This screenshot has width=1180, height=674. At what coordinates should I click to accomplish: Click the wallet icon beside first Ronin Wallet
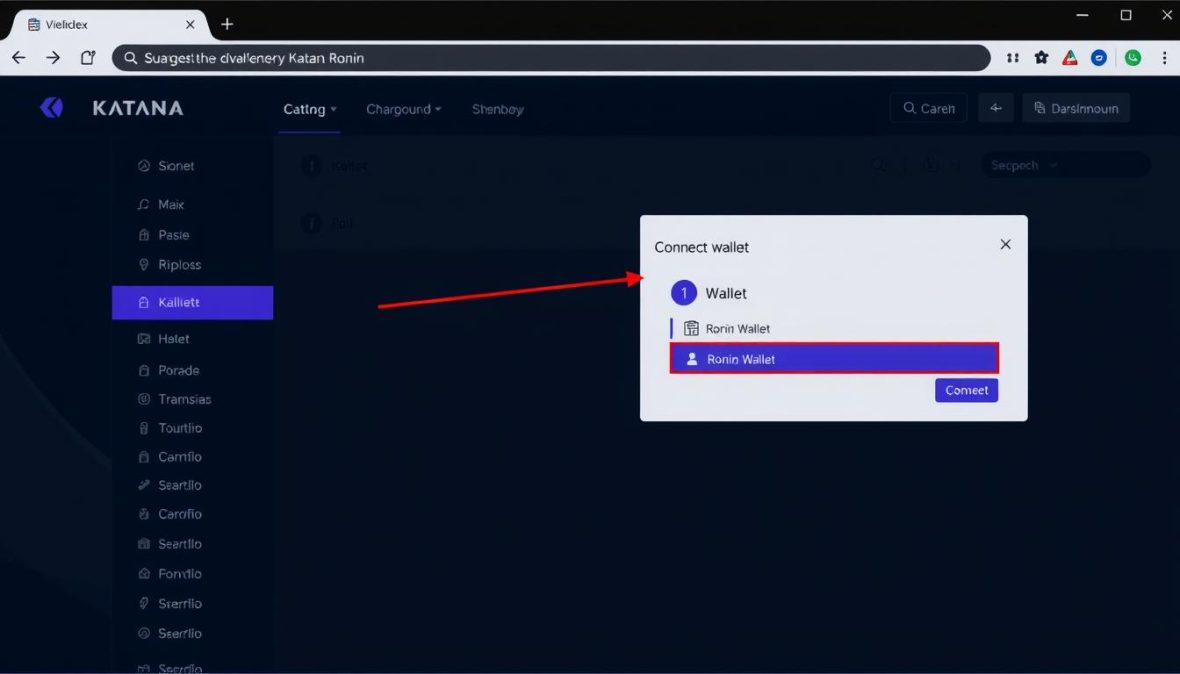[691, 329]
